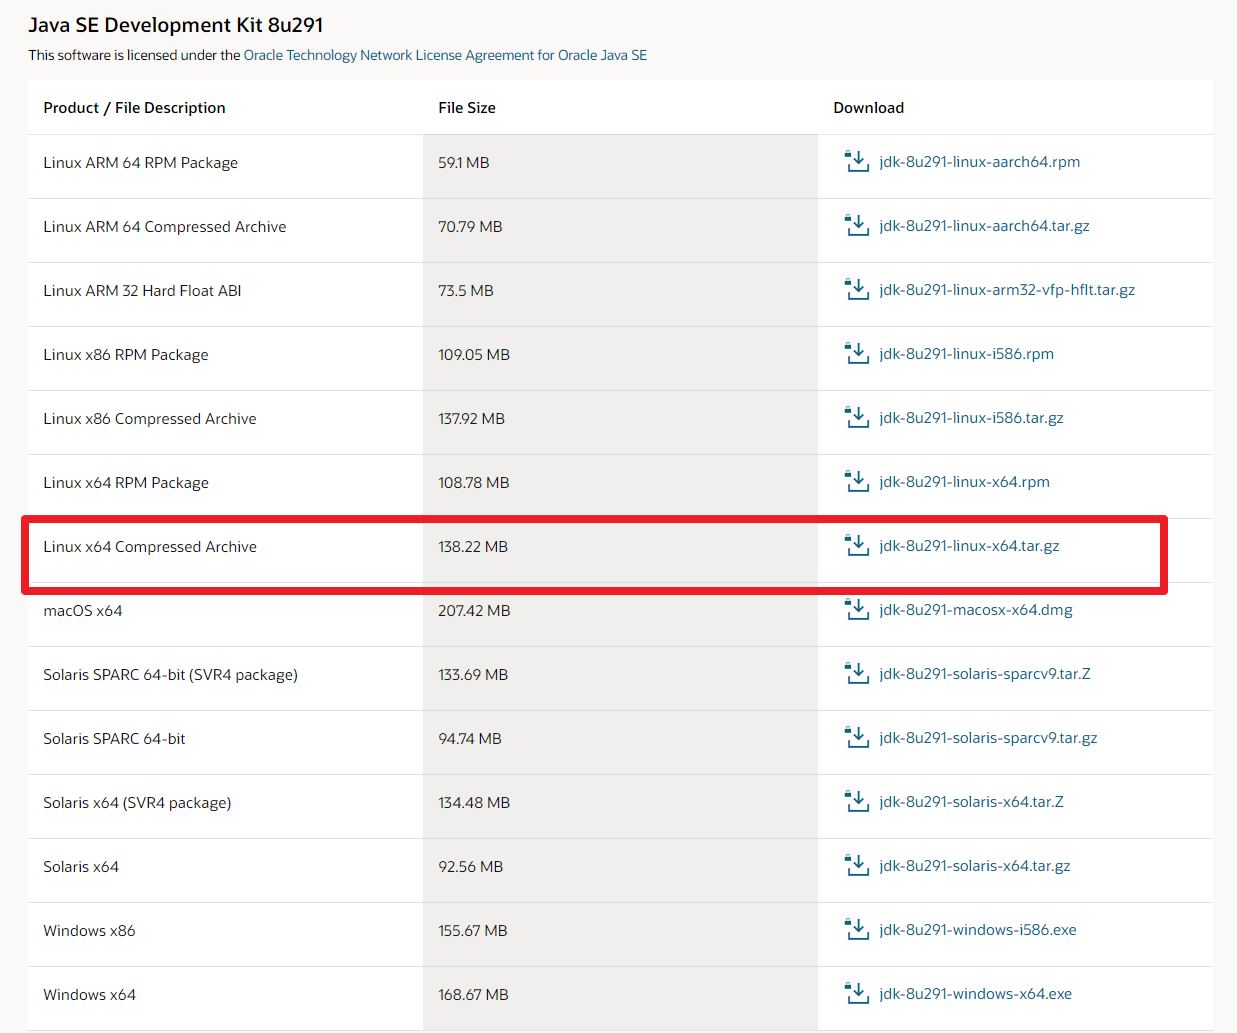Click download icon for jdk-8u291-solaris-x64.tar.gz
Screen dimensions: 1237x1033
coord(857,865)
